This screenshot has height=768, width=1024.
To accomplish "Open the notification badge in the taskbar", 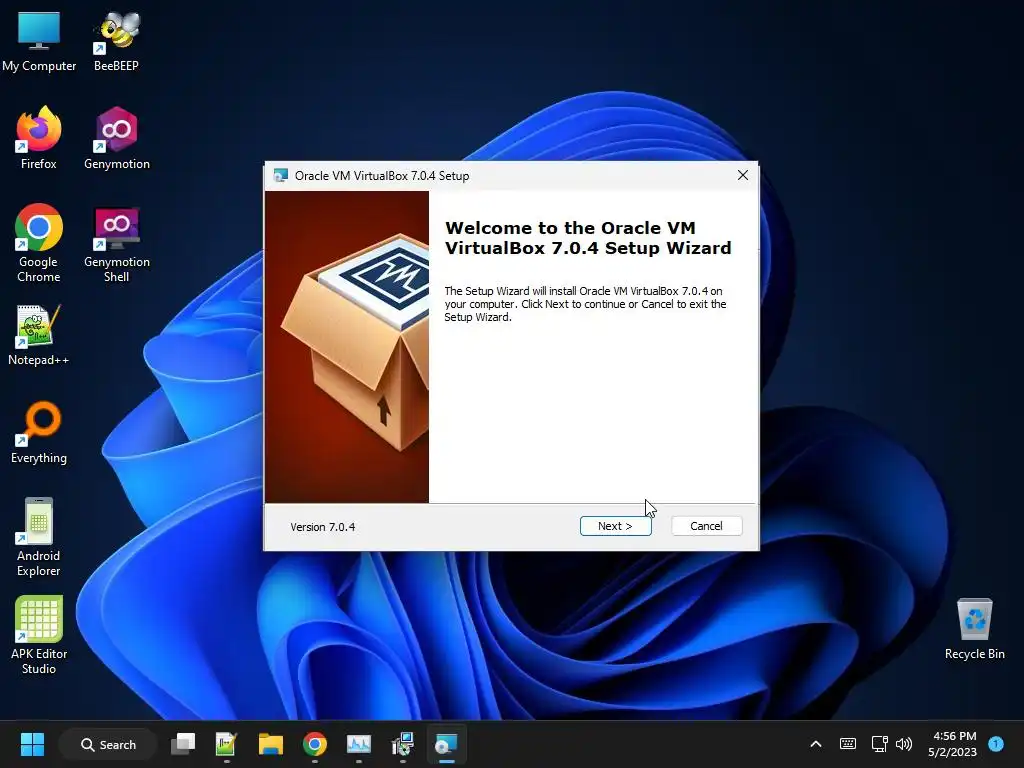I will [996, 744].
